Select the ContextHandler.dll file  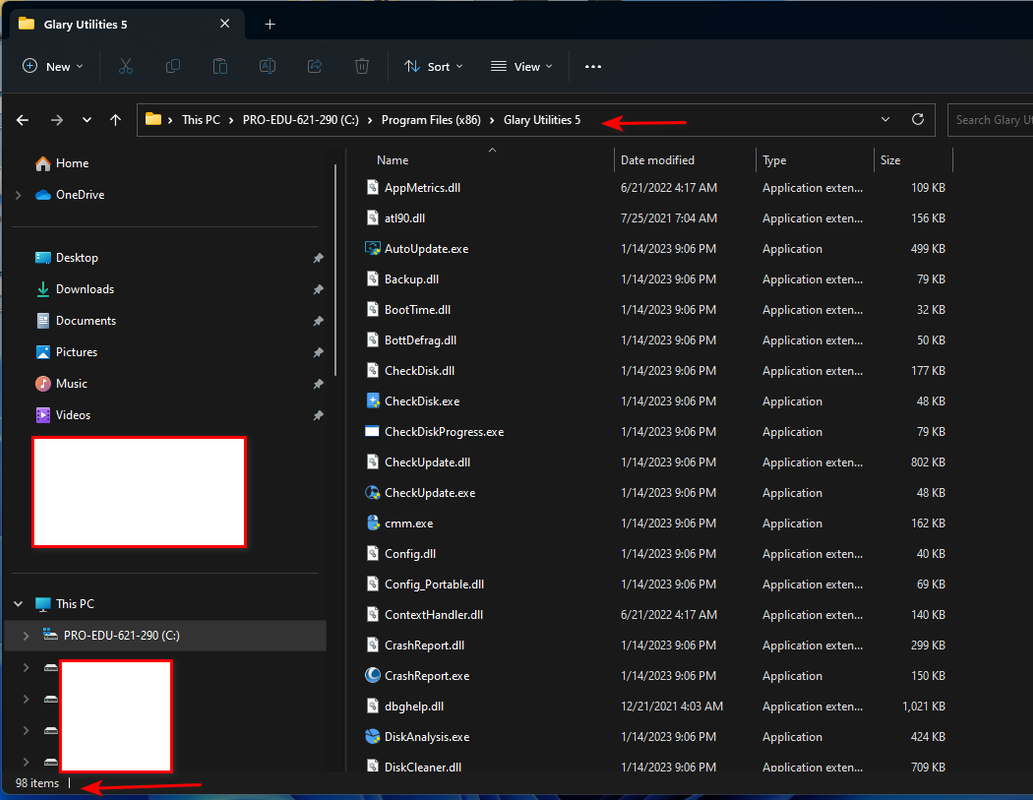pos(433,615)
